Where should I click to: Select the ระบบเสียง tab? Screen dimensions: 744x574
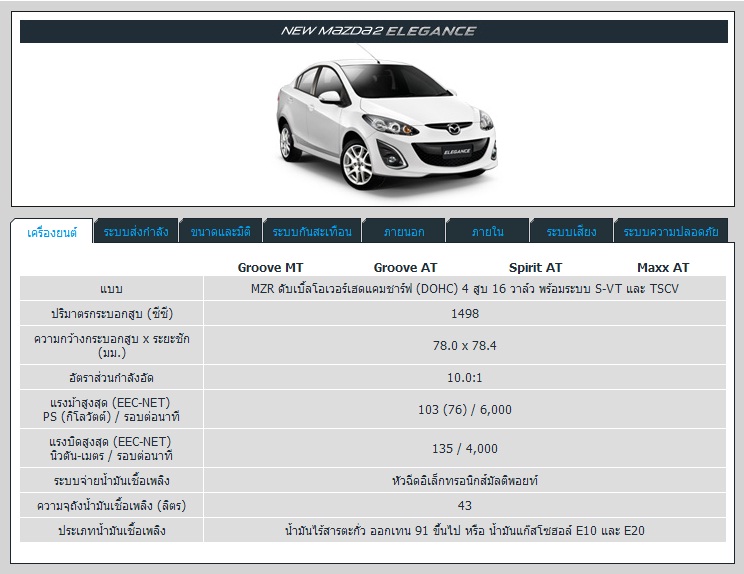point(571,231)
